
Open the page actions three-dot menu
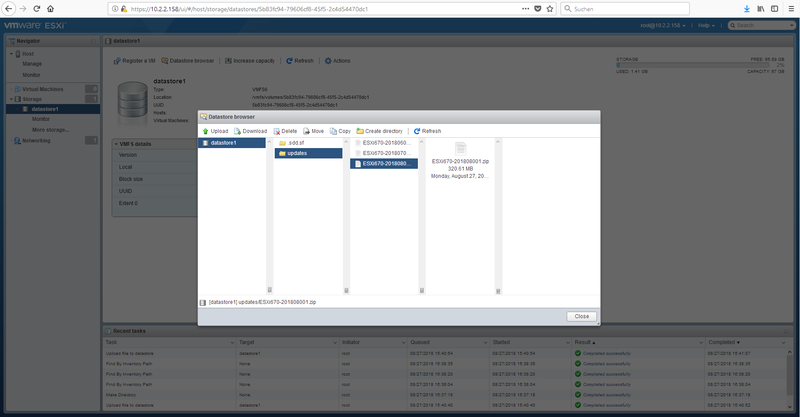[526, 9]
